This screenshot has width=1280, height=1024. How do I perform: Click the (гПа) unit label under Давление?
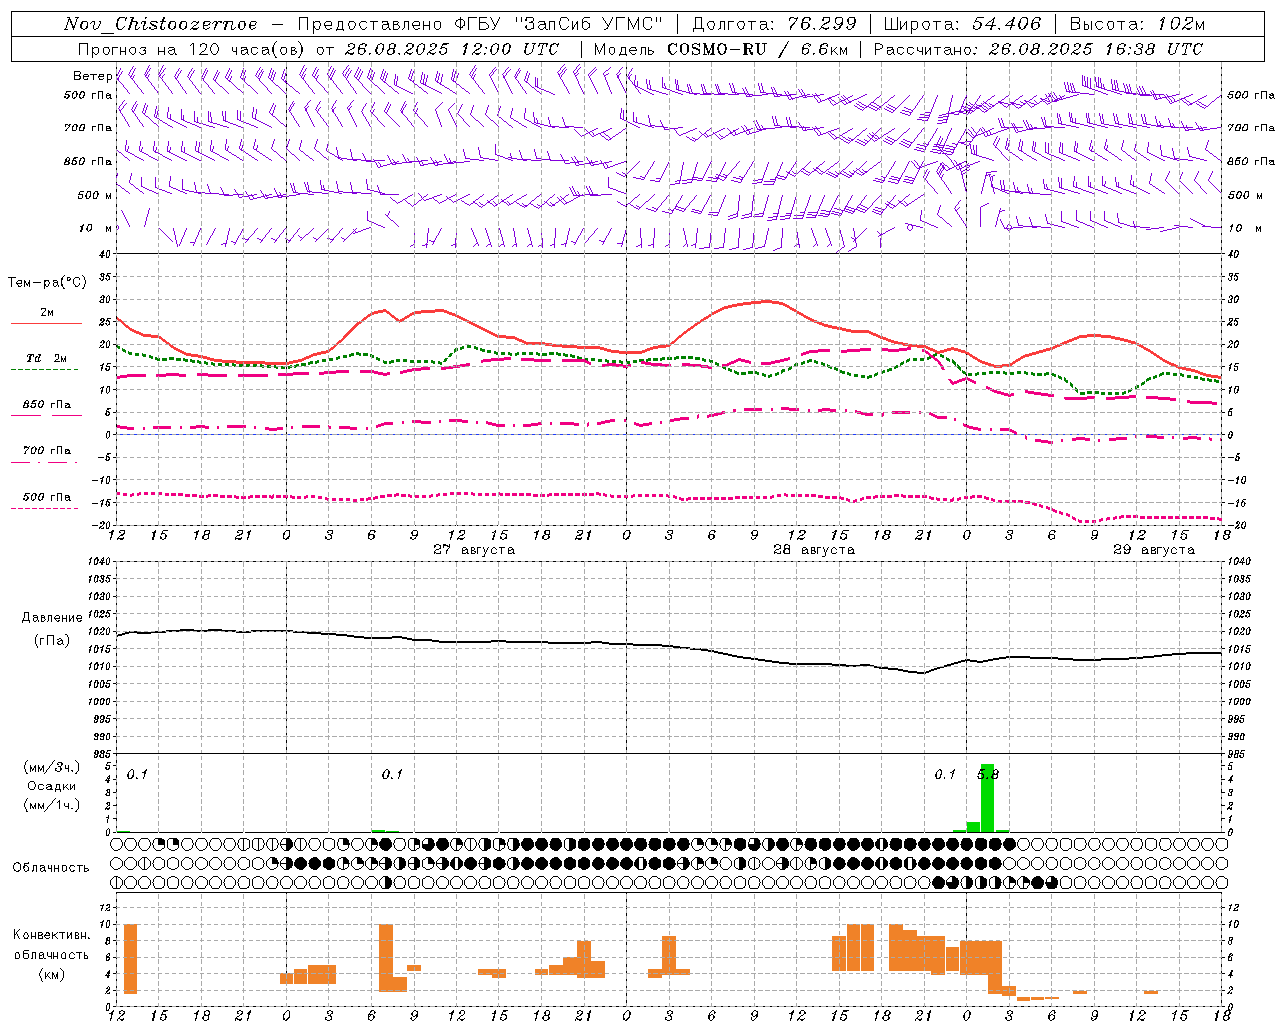point(52,641)
